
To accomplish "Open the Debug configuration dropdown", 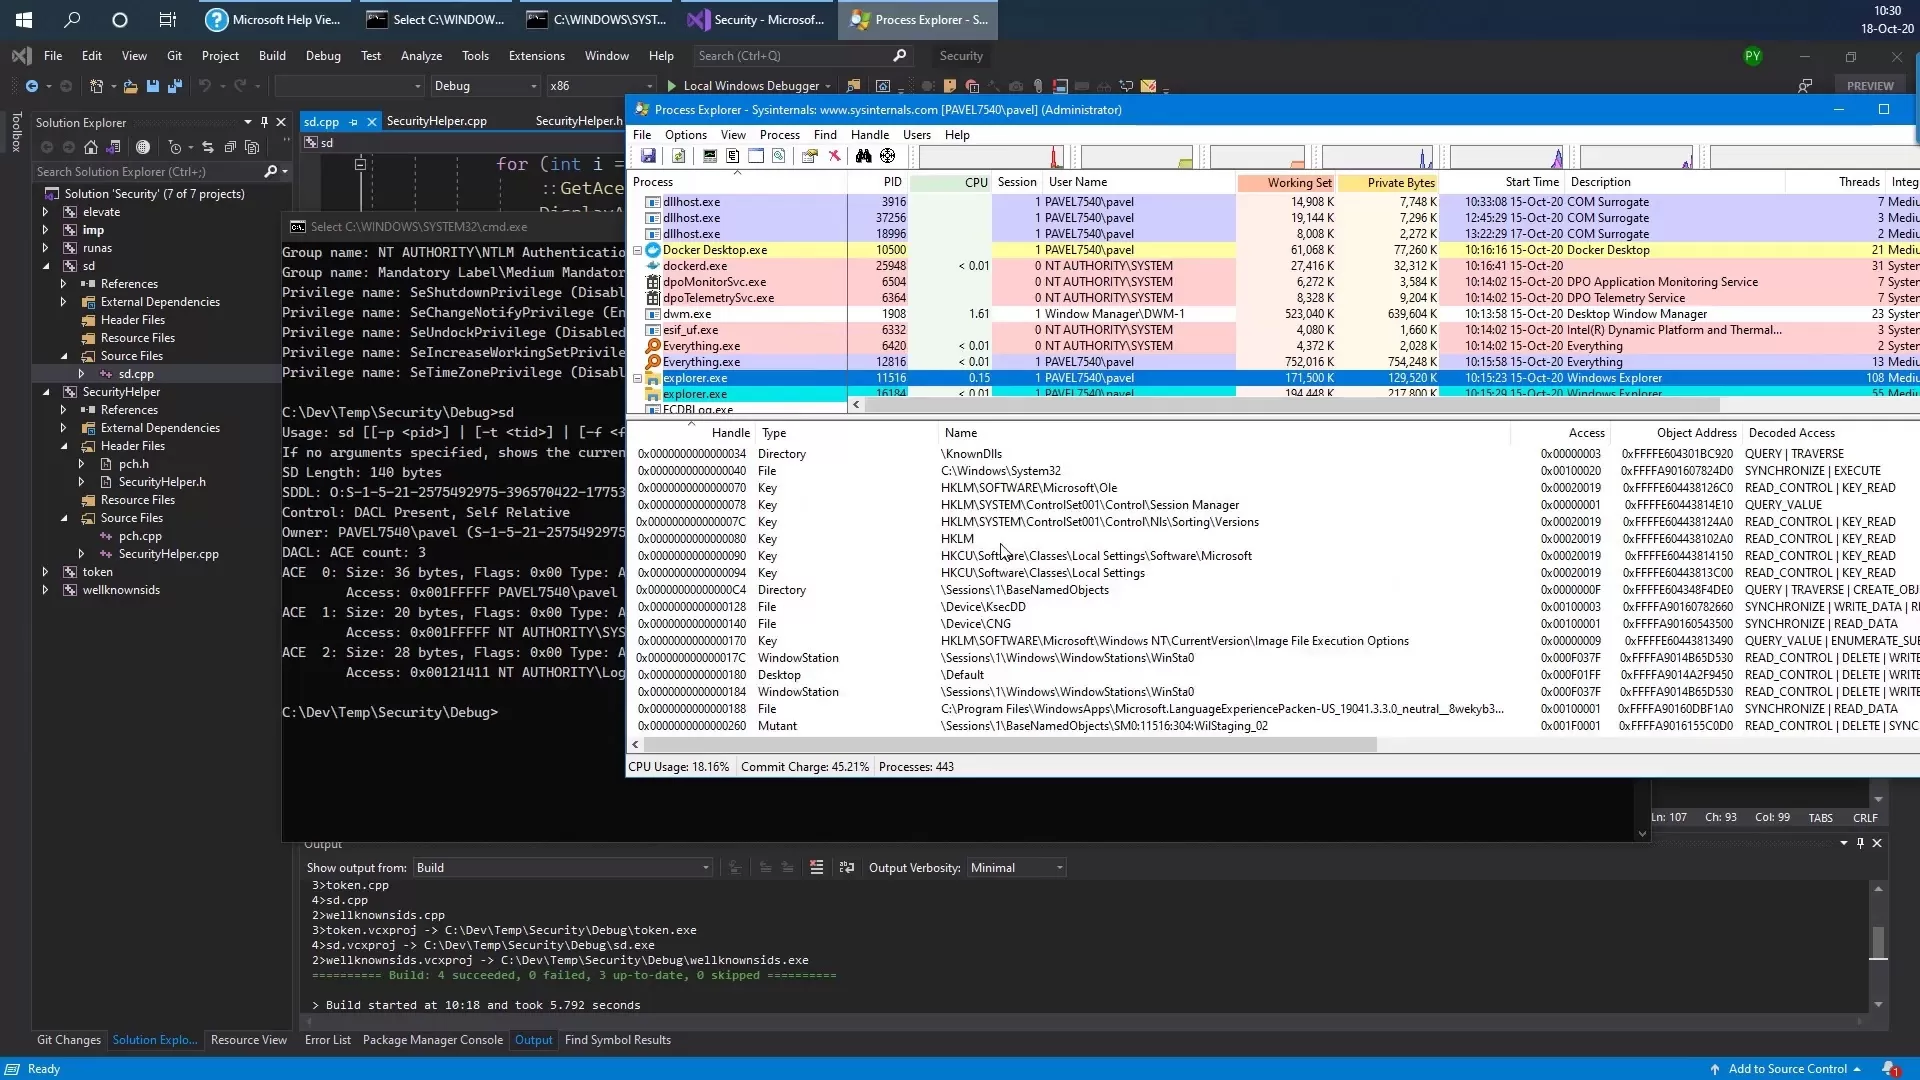I will [485, 86].
